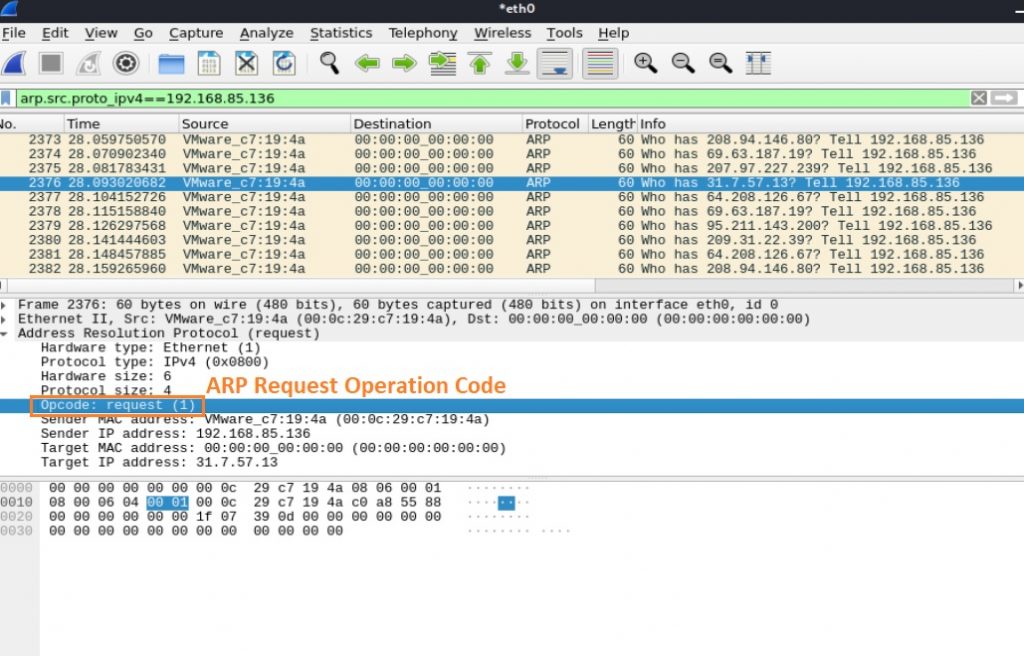Open the Tools menu

564,33
